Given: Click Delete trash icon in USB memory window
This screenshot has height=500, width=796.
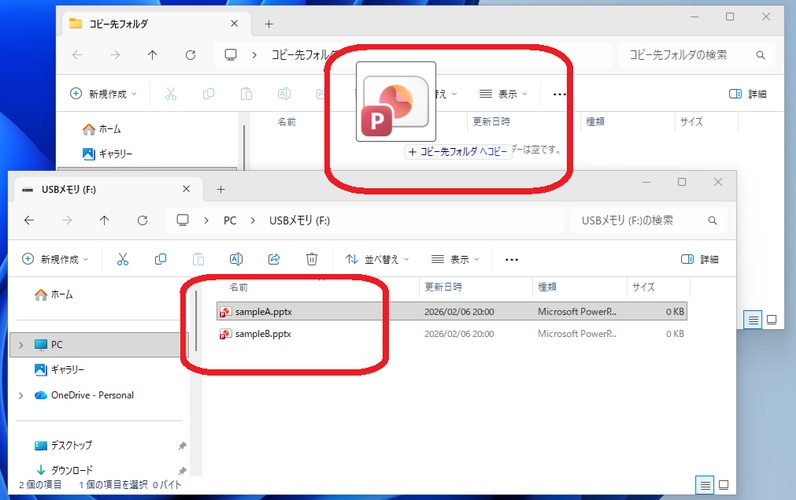Looking at the screenshot, I should click(312, 259).
